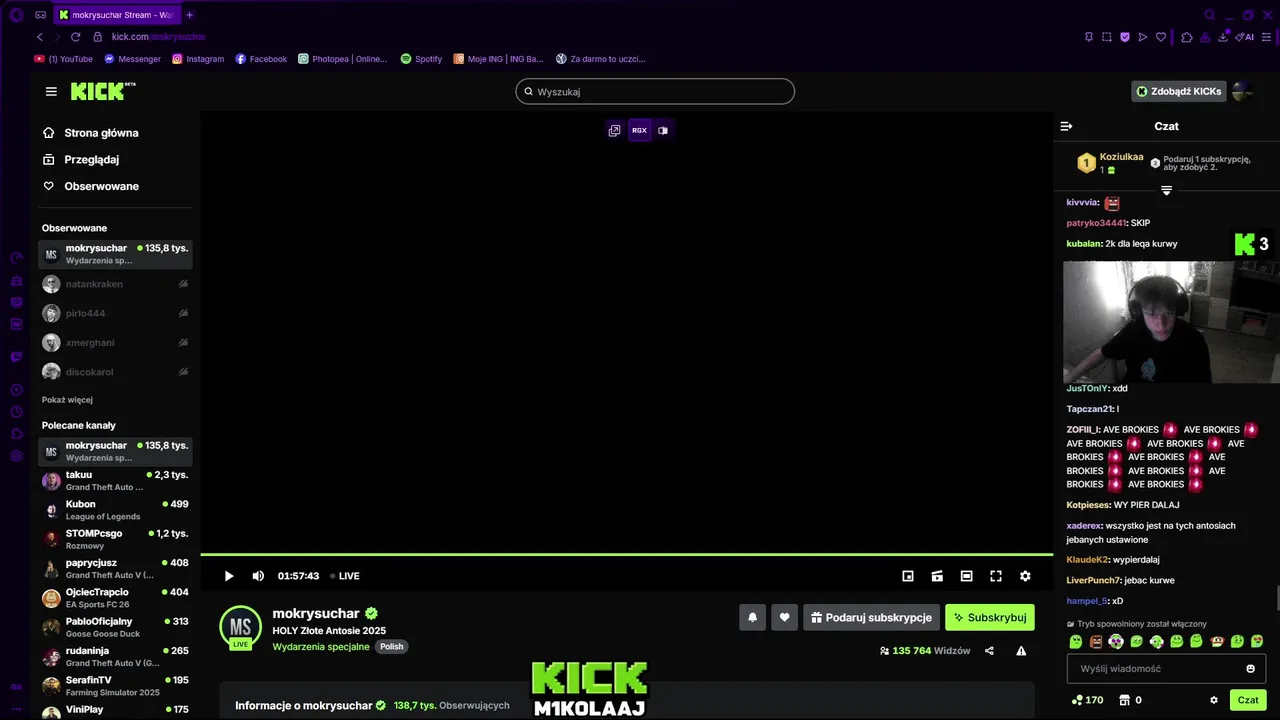The image size is (1280, 720).
Task: Open the clip creation icon
Action: (937, 576)
